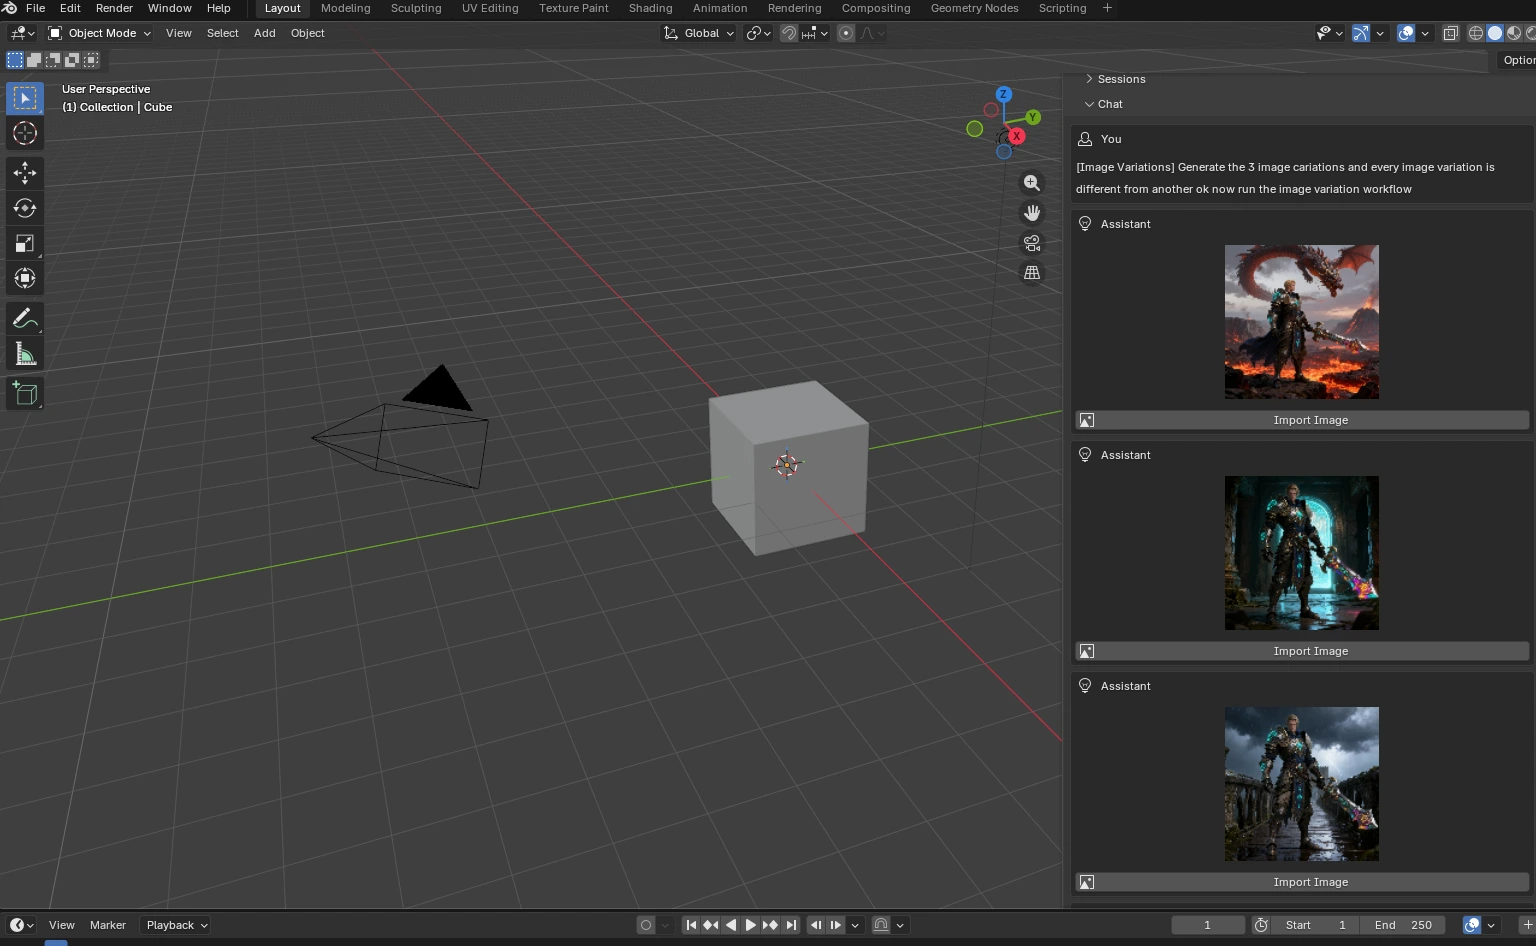Import the dragon warrior image
This screenshot has height=946, width=1536.
tap(1302, 420)
